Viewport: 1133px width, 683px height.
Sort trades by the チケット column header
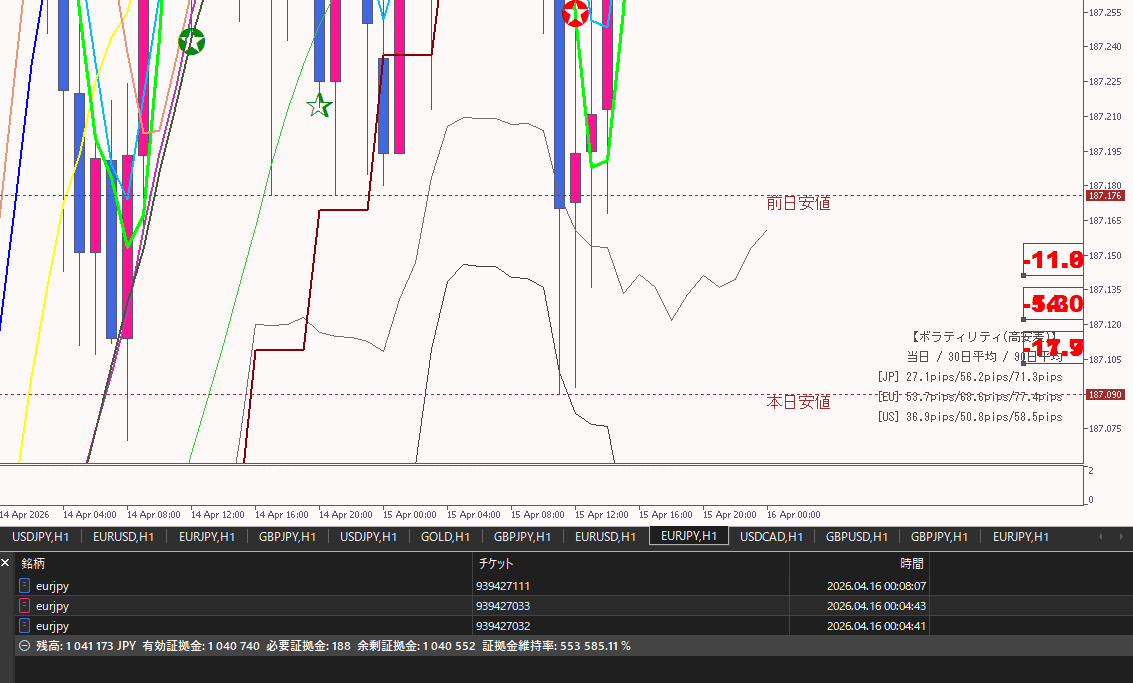point(496,564)
